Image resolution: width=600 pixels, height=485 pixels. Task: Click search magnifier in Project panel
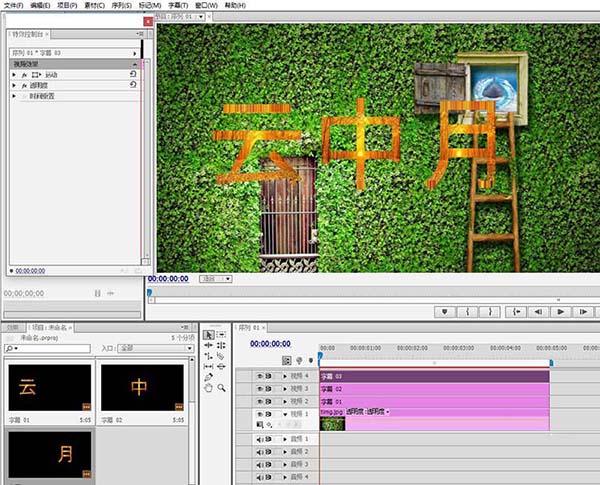point(10,348)
